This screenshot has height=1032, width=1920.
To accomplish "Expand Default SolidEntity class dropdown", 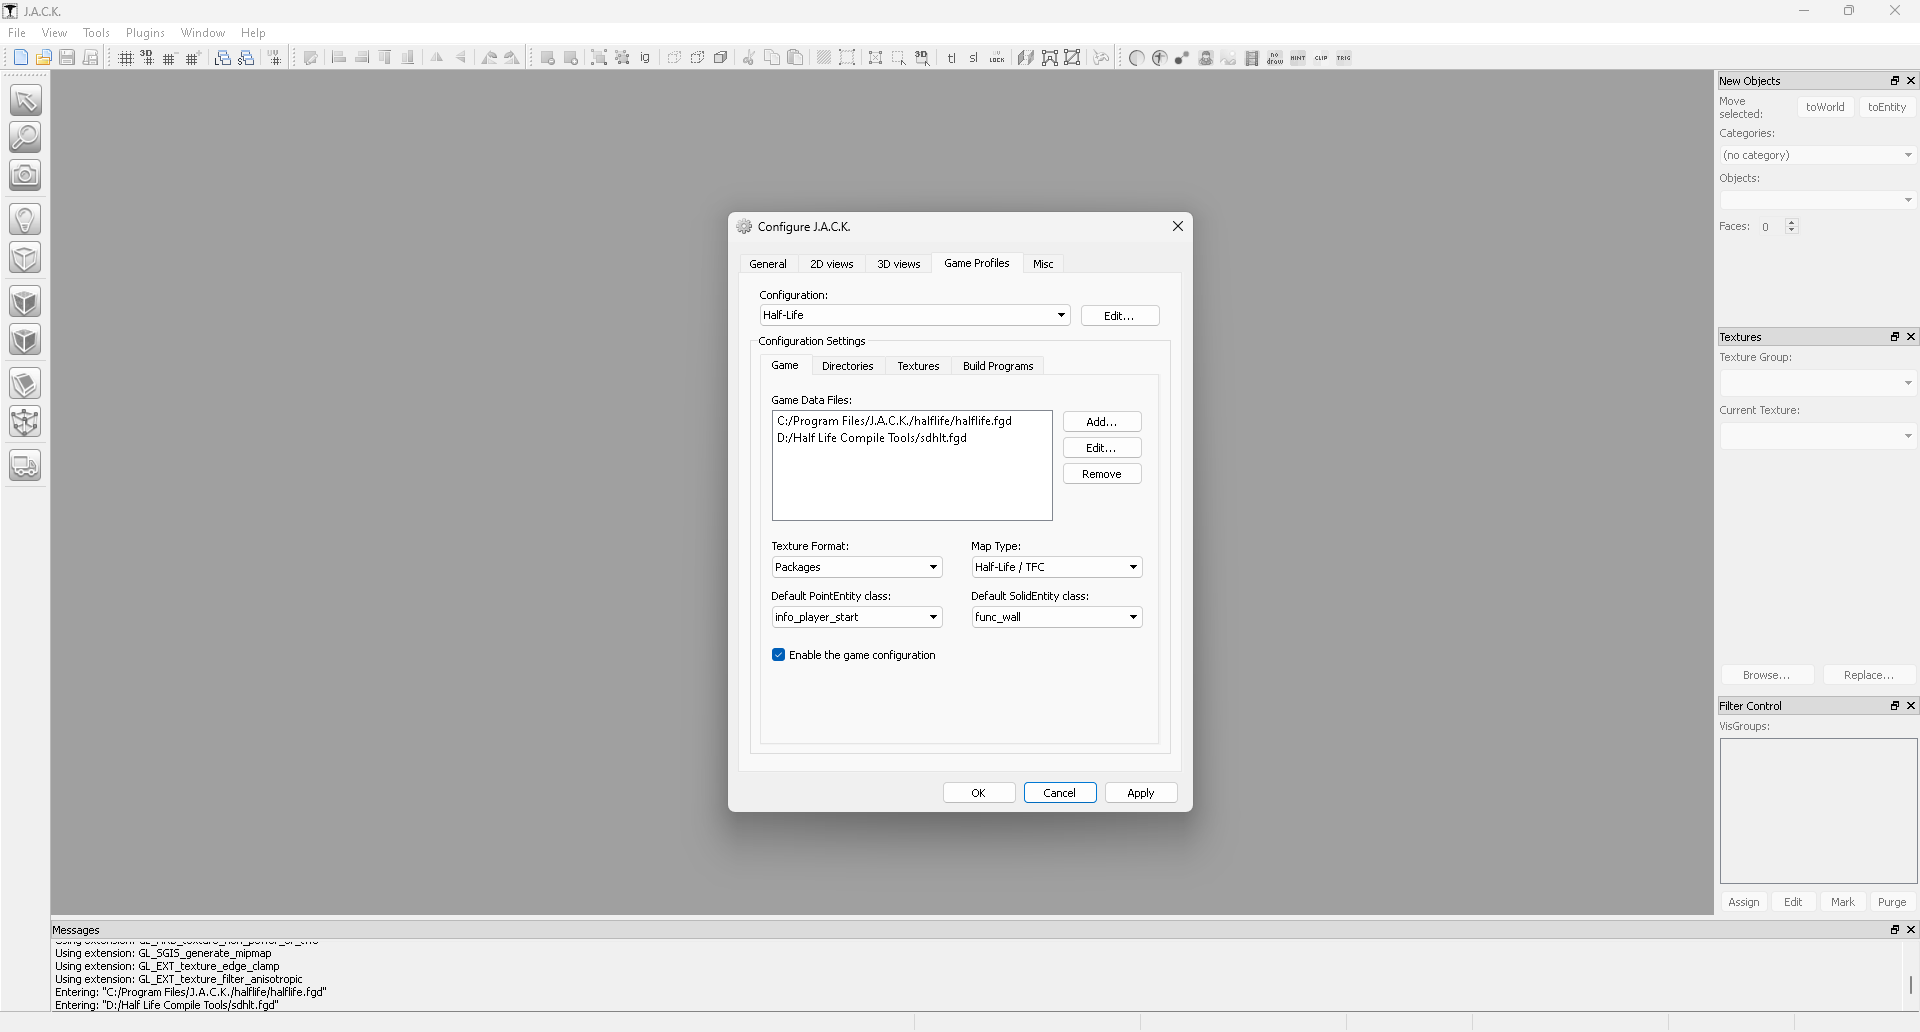I will (1056, 617).
